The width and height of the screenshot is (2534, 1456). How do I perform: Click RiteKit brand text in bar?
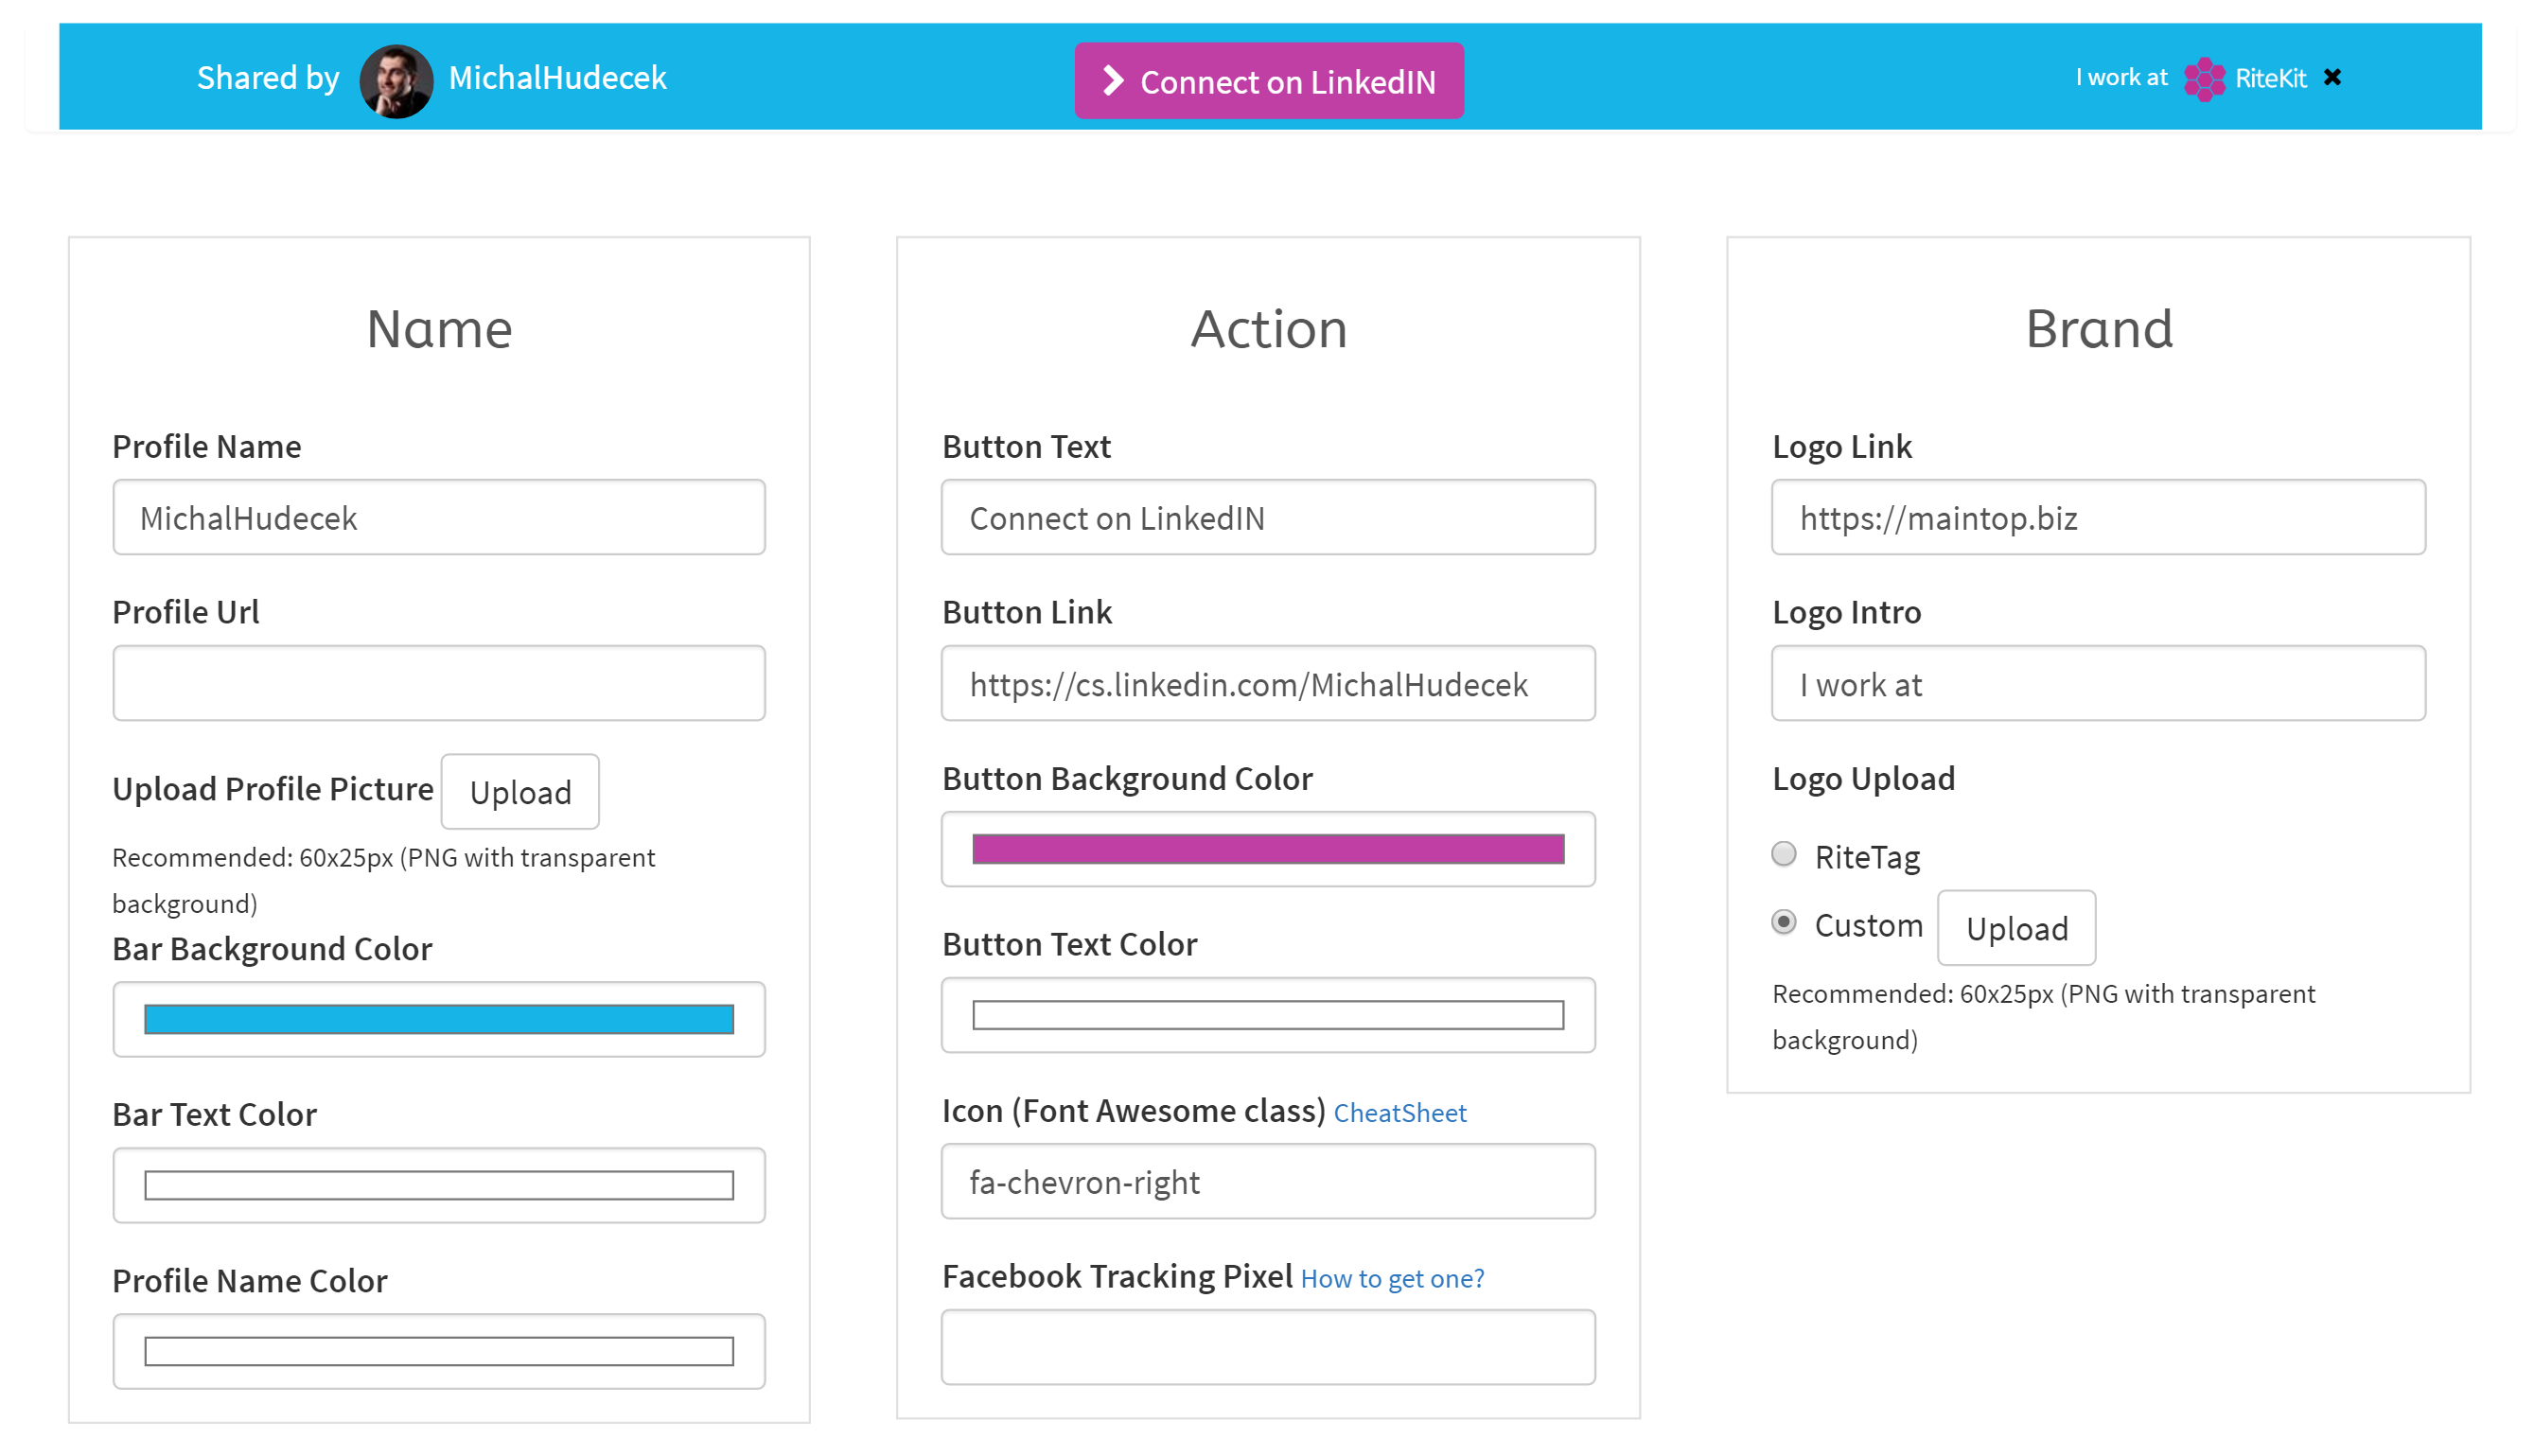click(x=2270, y=78)
